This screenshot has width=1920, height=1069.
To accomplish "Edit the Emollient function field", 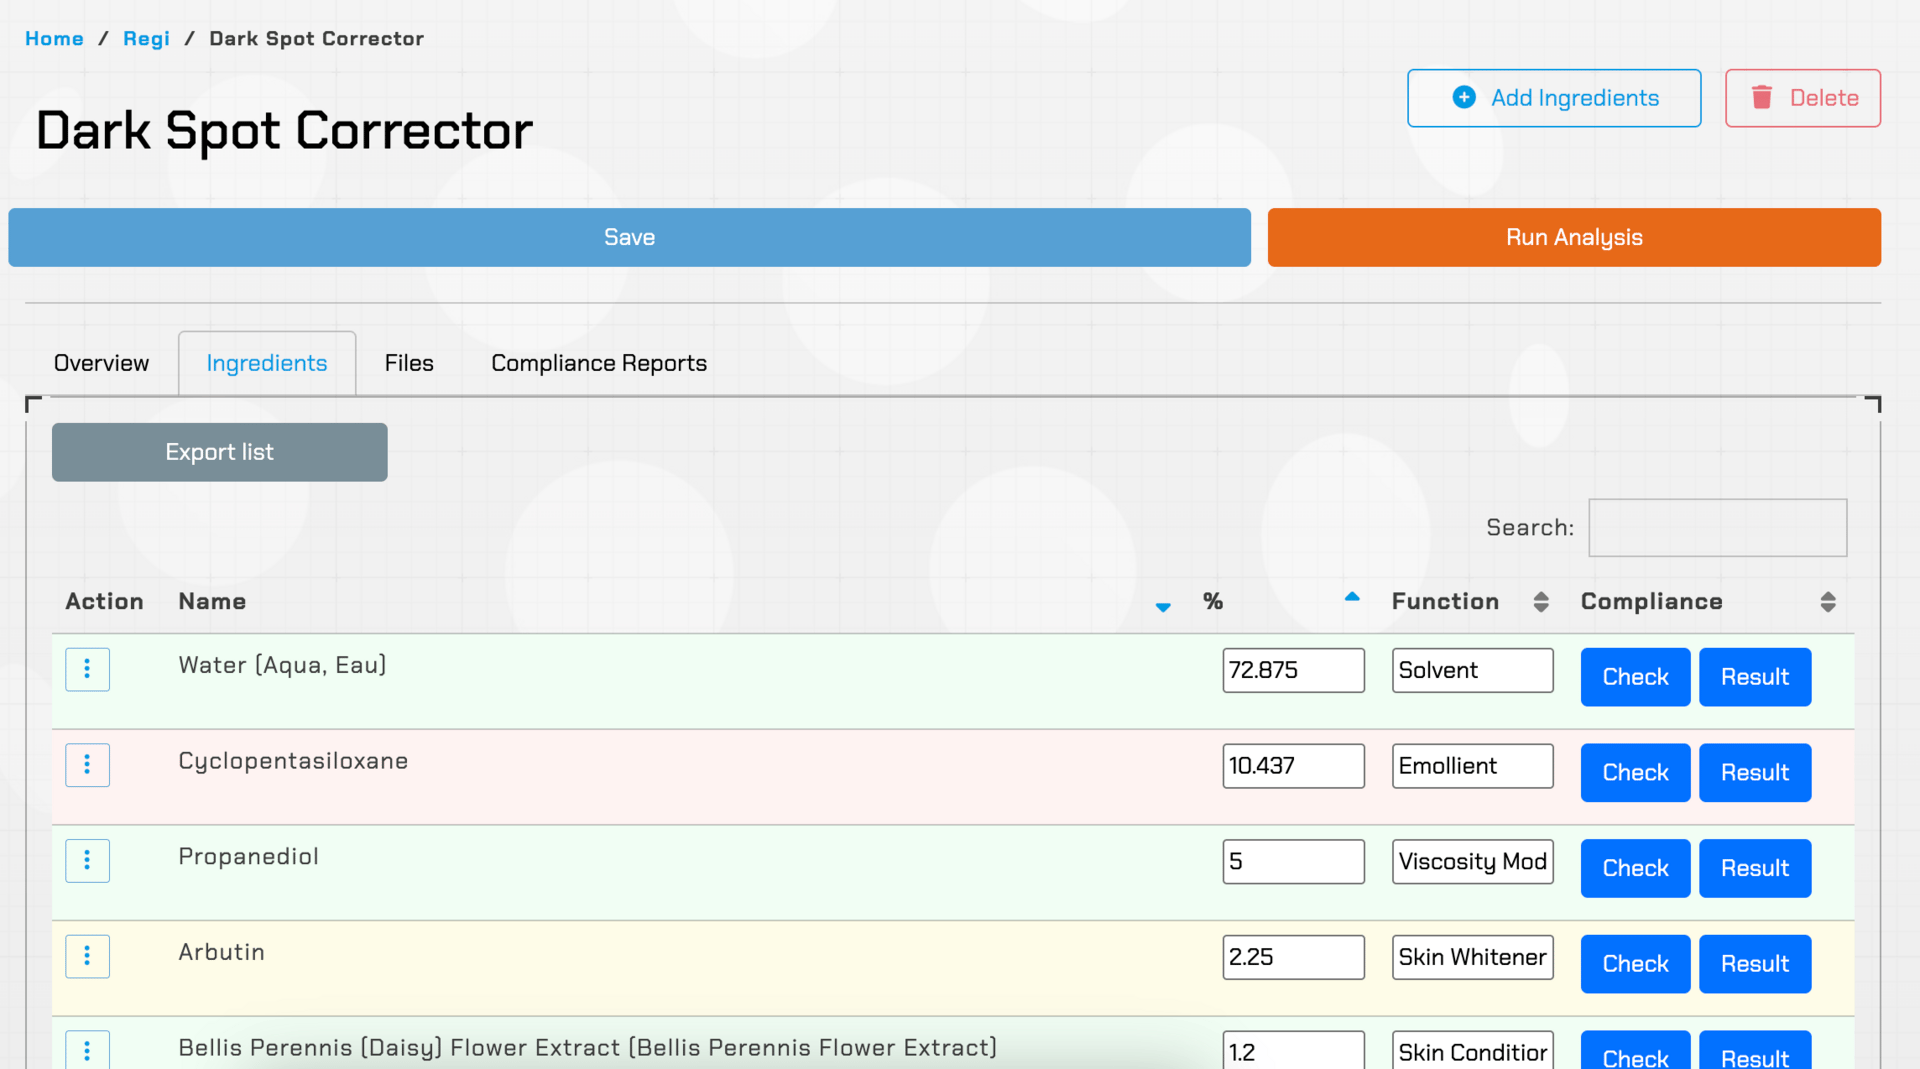I will 1472,766.
